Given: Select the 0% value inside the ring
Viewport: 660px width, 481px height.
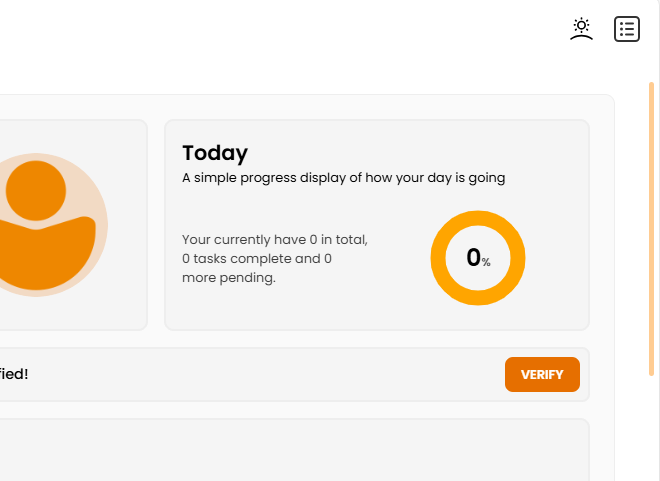Looking at the screenshot, I should click(478, 258).
